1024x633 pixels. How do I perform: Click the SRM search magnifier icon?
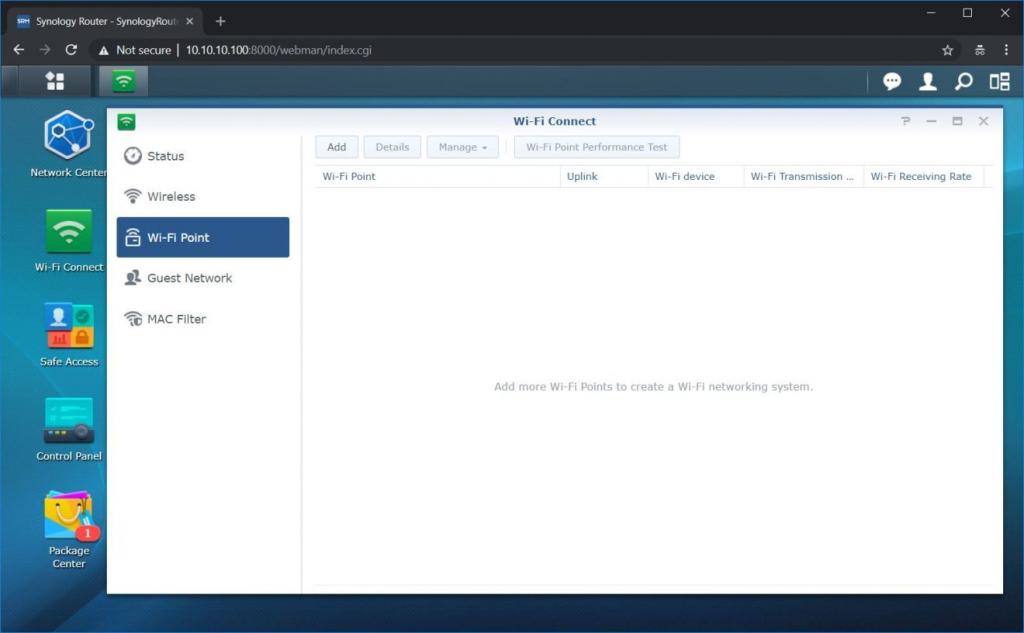point(963,81)
